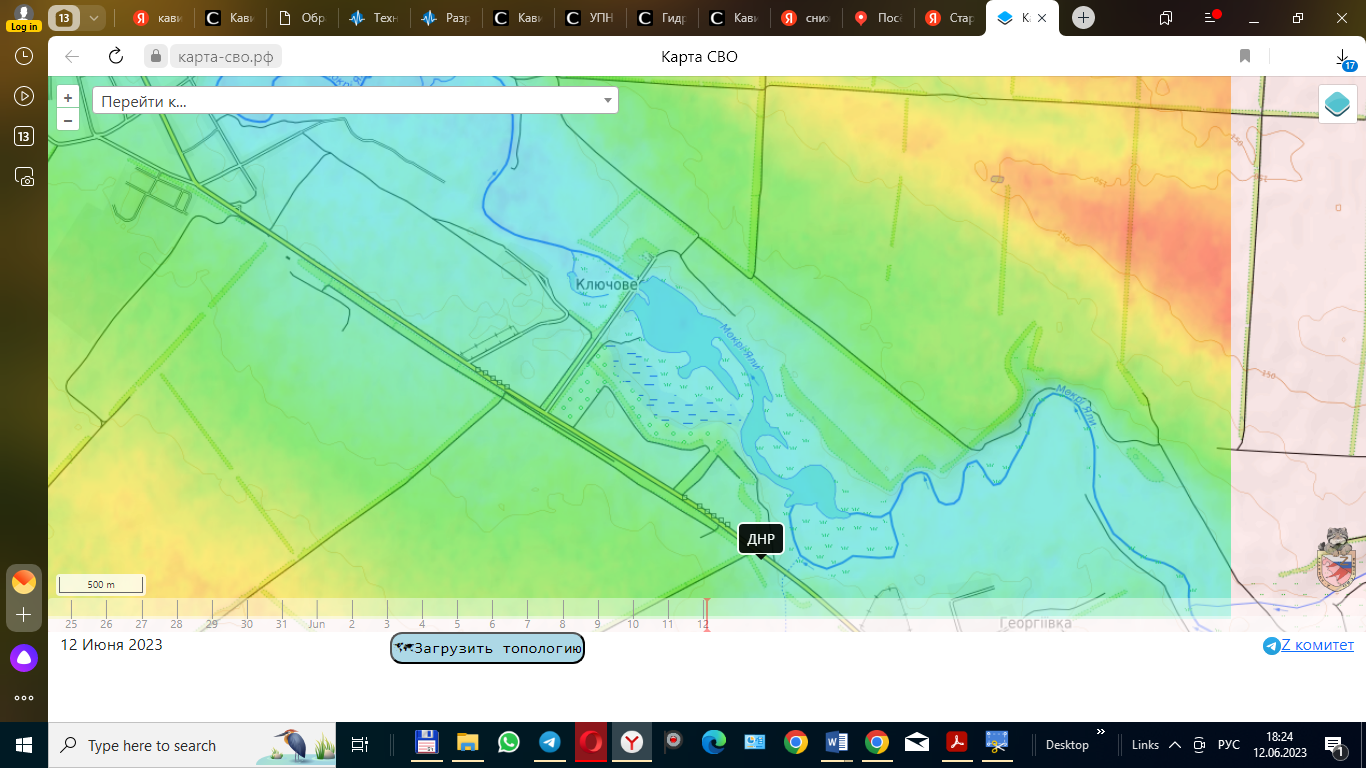Expand the 'Перейти к...' dropdown

(607, 100)
